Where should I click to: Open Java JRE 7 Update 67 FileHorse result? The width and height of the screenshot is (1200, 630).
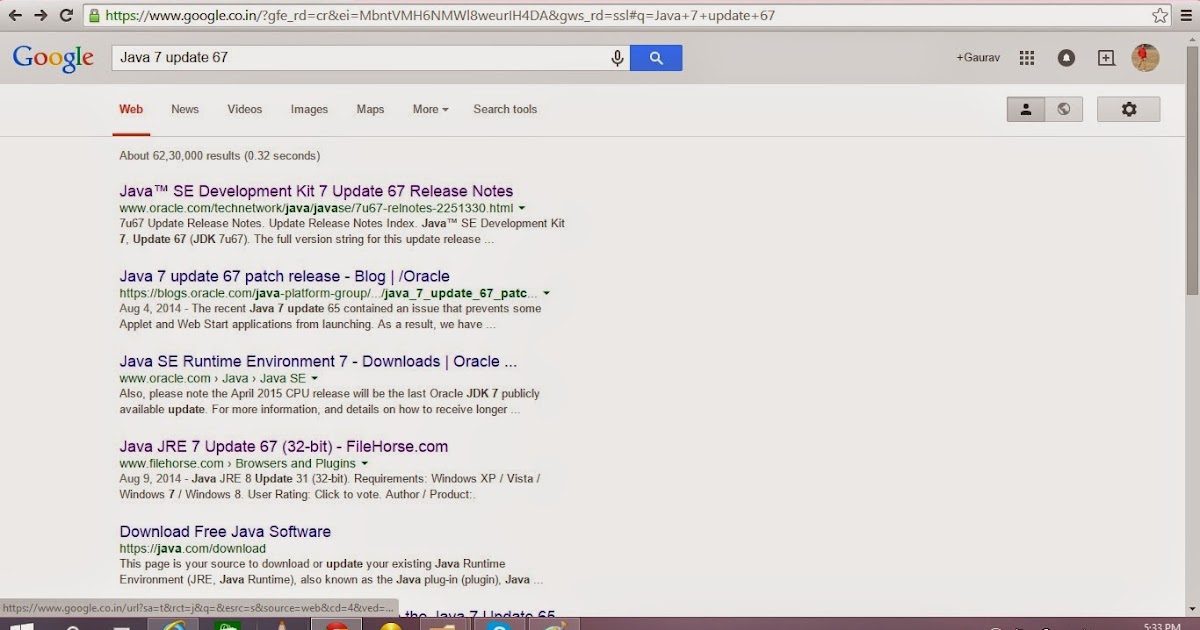[x=283, y=446]
